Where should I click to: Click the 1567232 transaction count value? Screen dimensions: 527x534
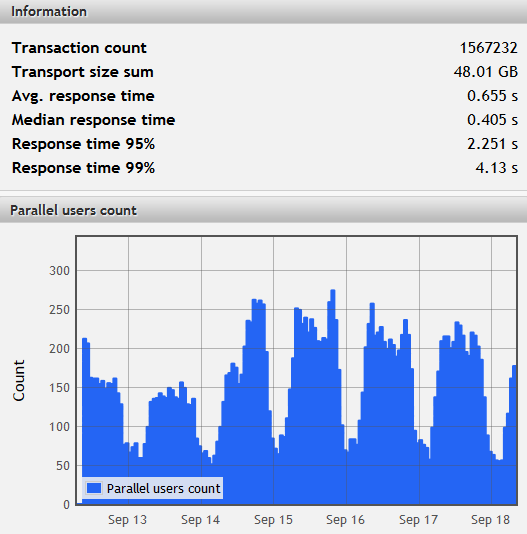click(489, 48)
